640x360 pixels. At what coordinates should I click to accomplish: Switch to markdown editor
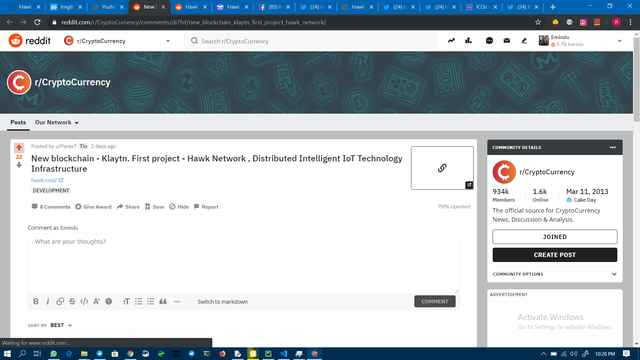(x=222, y=302)
